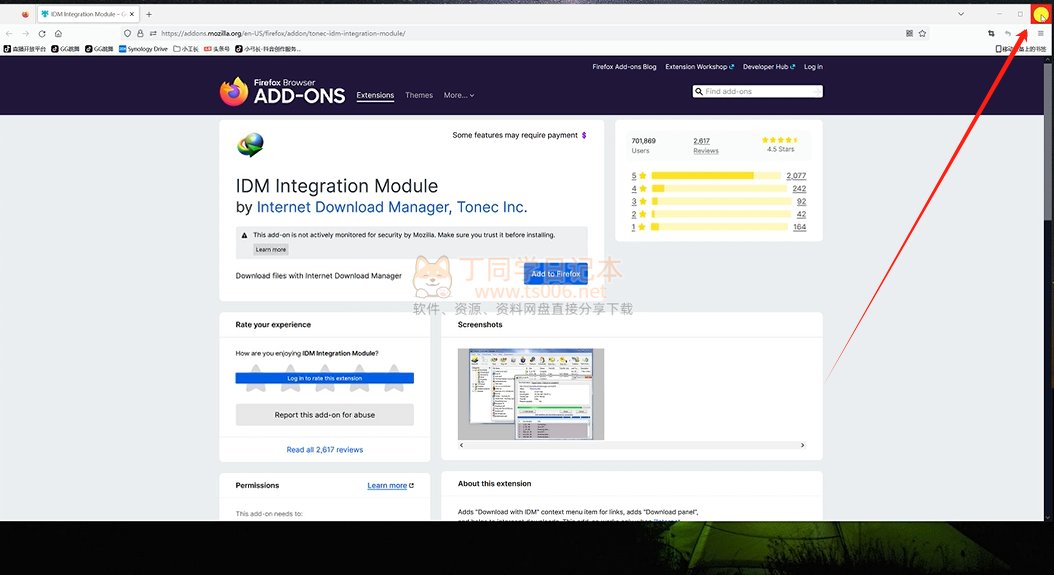Viewport: 1054px width, 575px height.
Task: Click the Add to Firefox button
Action: 556,274
